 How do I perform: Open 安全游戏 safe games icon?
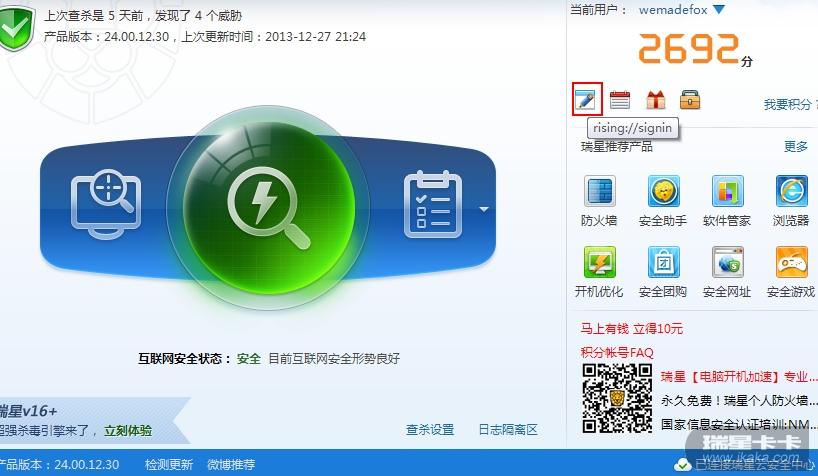click(791, 263)
